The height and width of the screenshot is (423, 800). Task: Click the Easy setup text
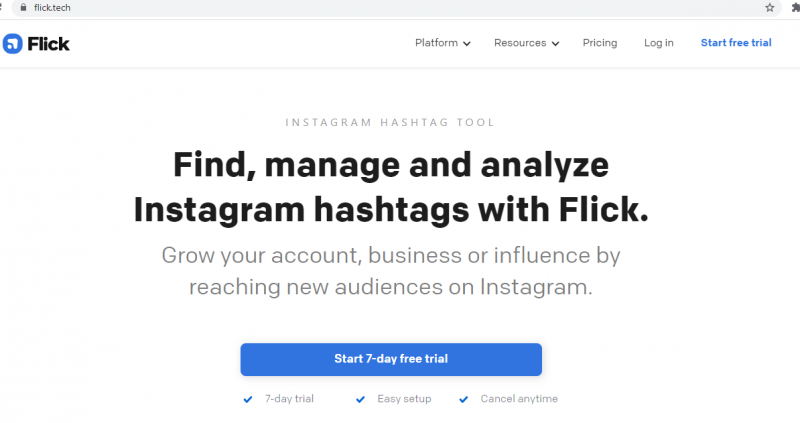(404, 399)
